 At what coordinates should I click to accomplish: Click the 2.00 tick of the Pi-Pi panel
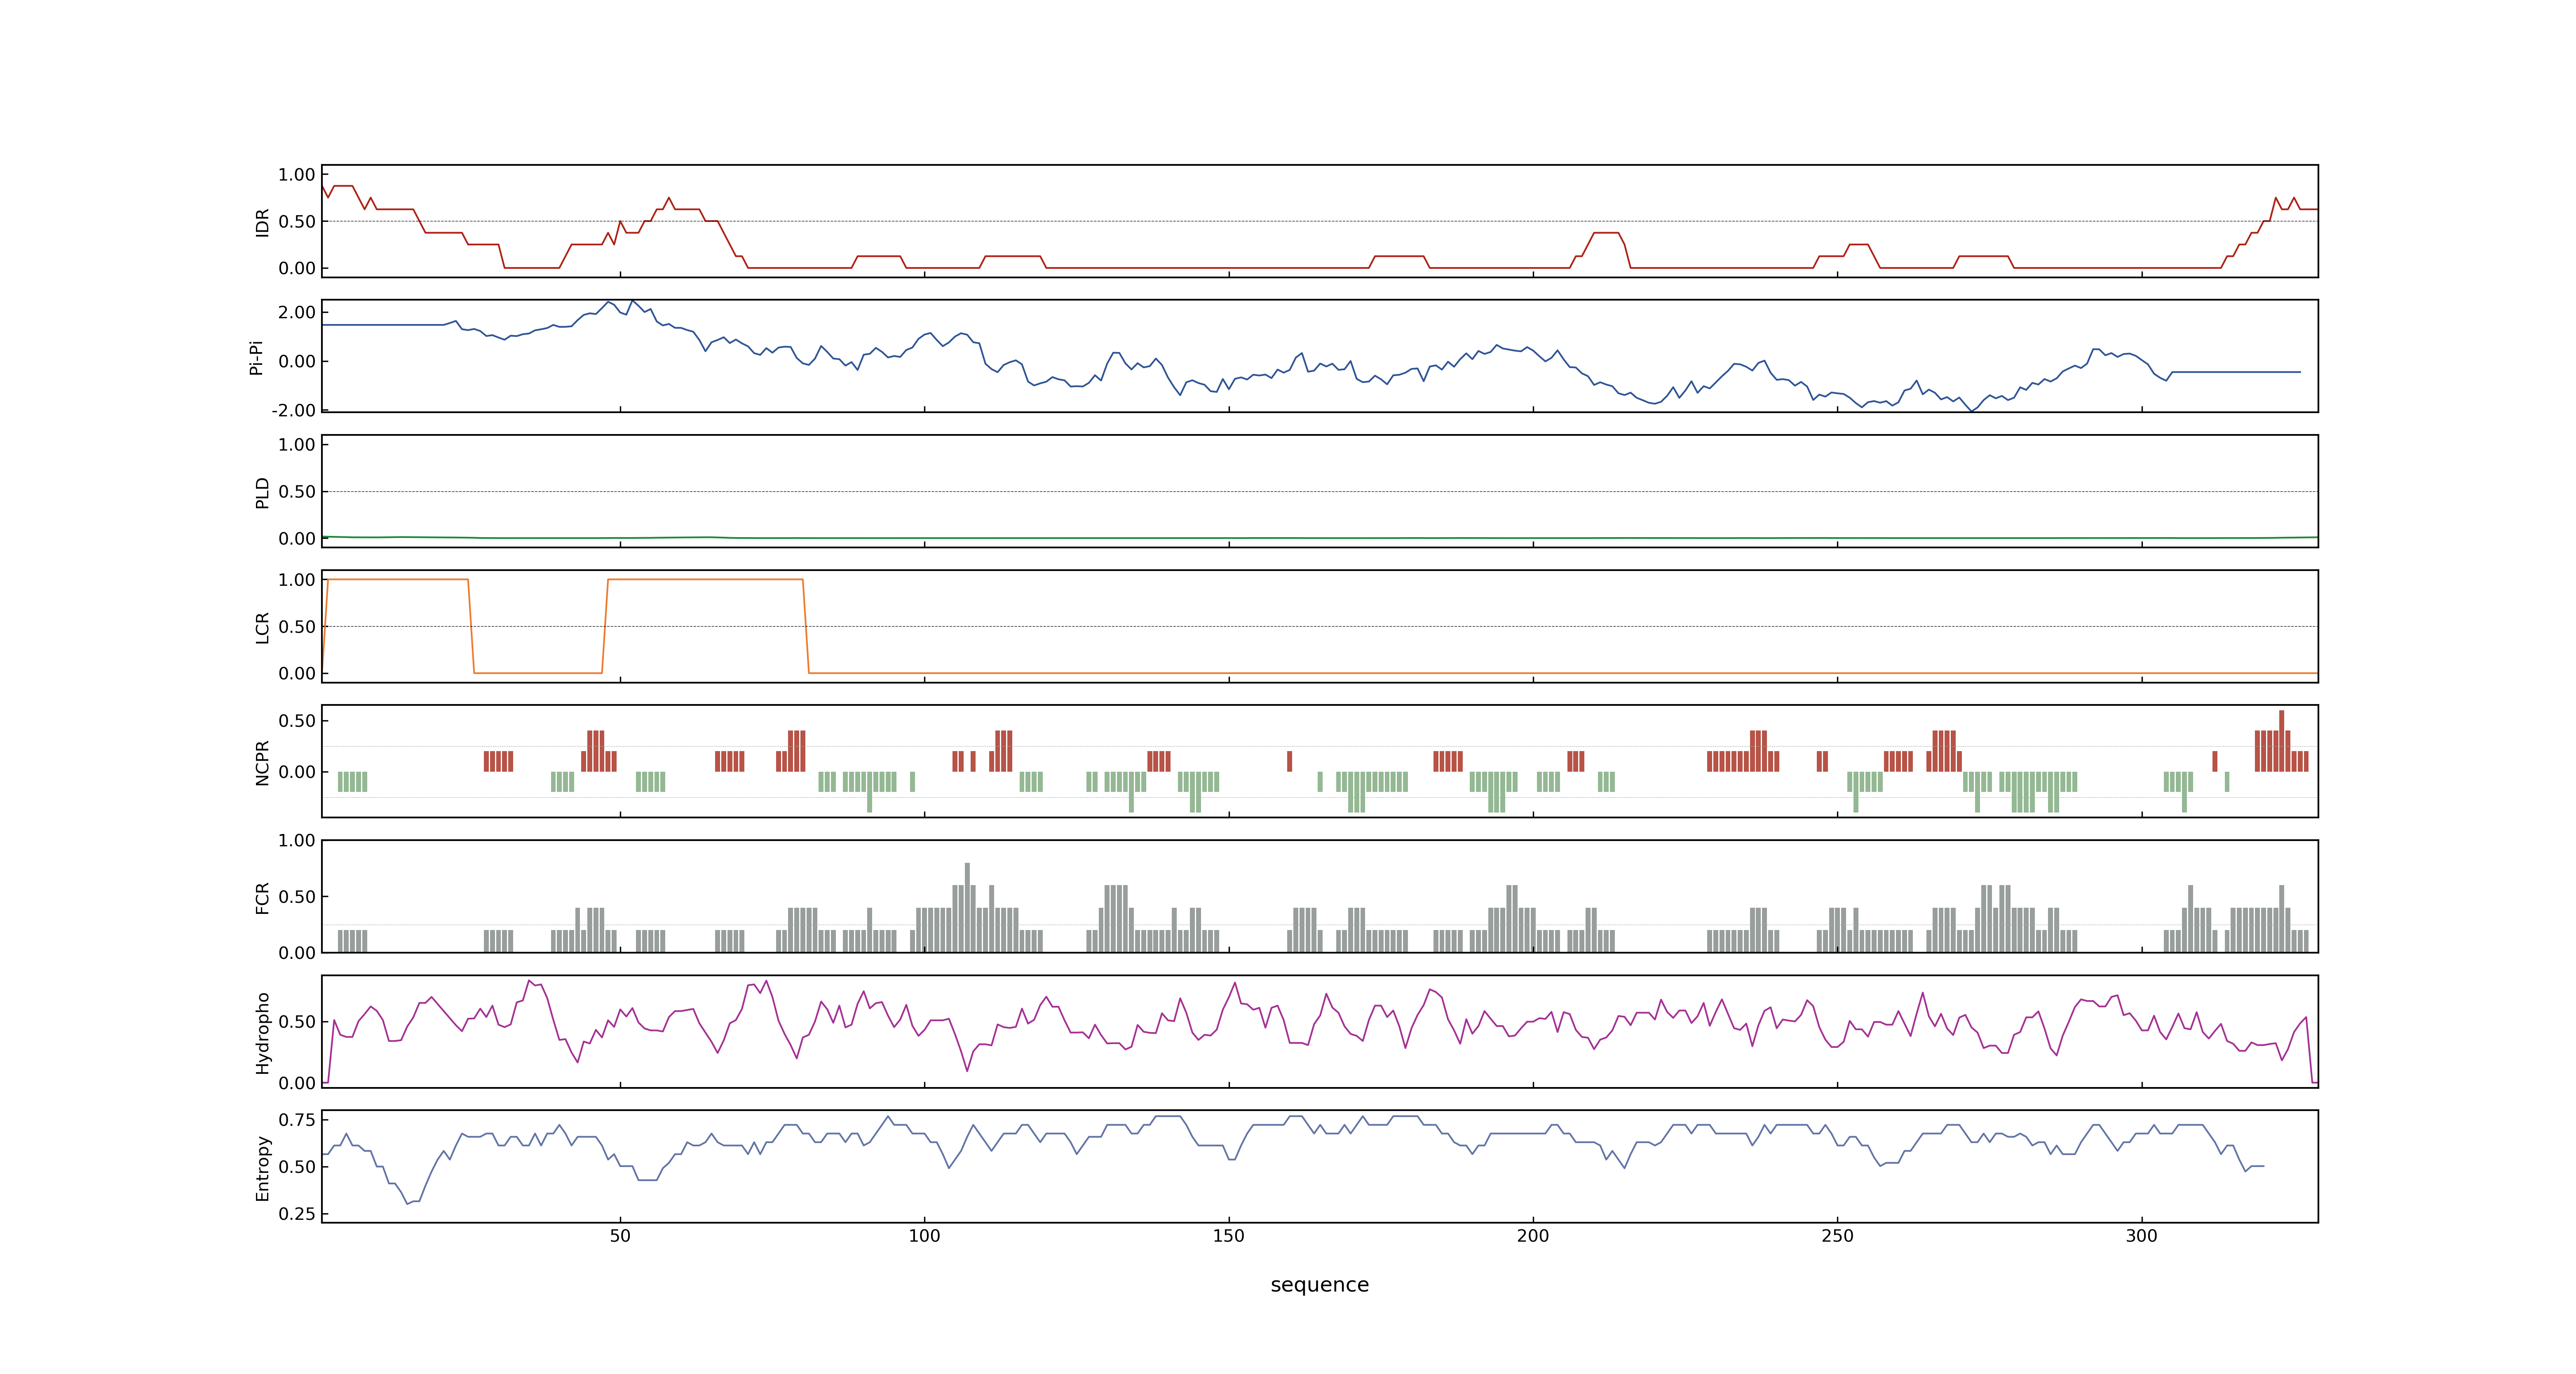[x=297, y=312]
